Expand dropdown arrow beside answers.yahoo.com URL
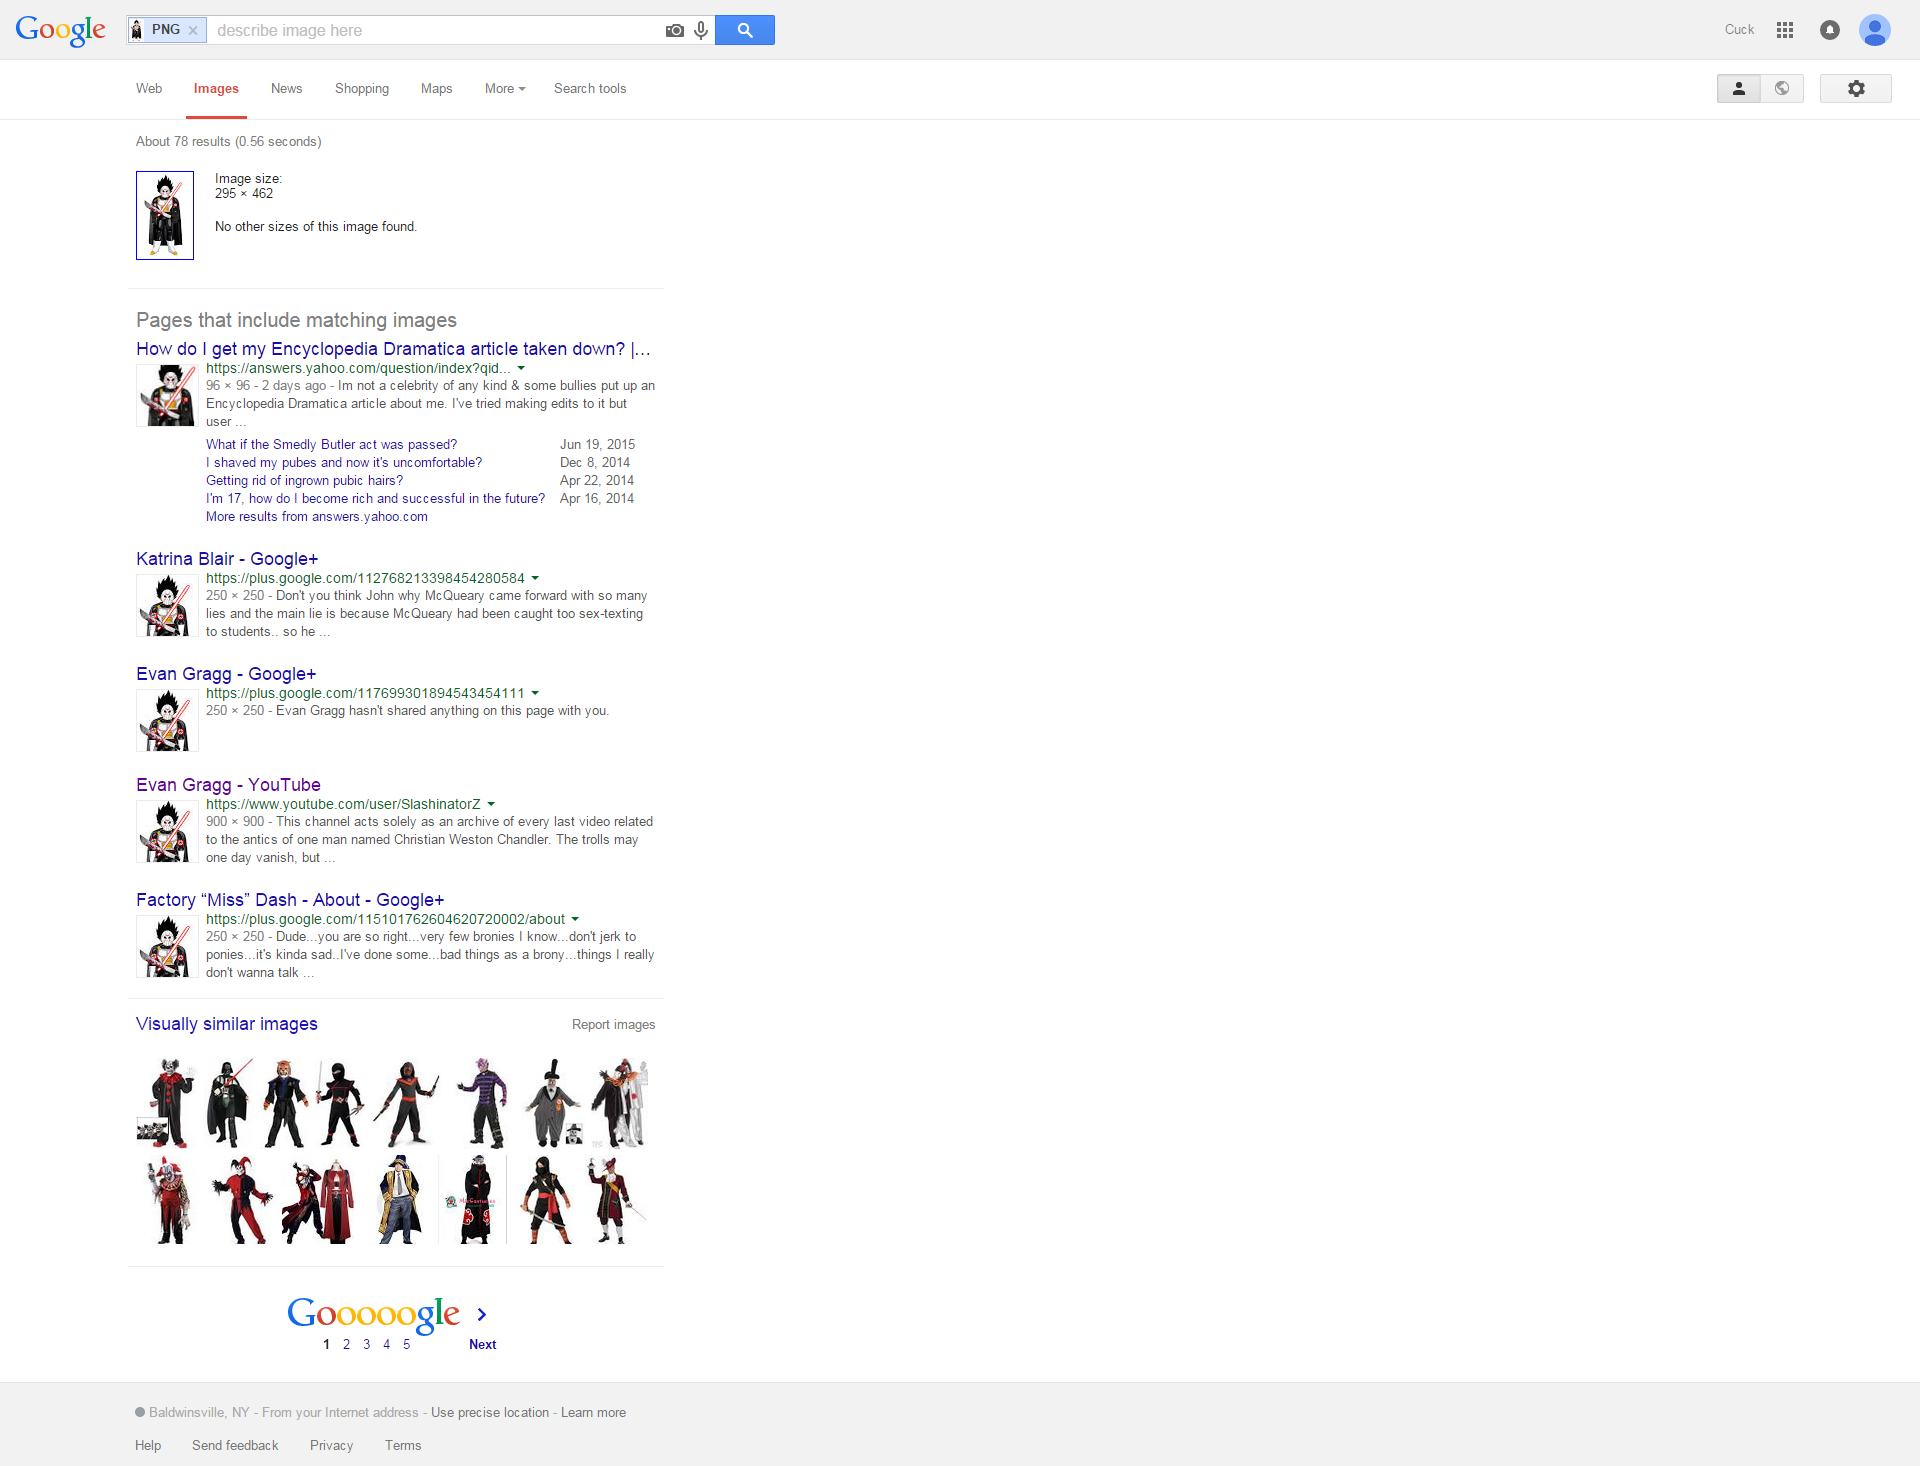 (x=521, y=369)
